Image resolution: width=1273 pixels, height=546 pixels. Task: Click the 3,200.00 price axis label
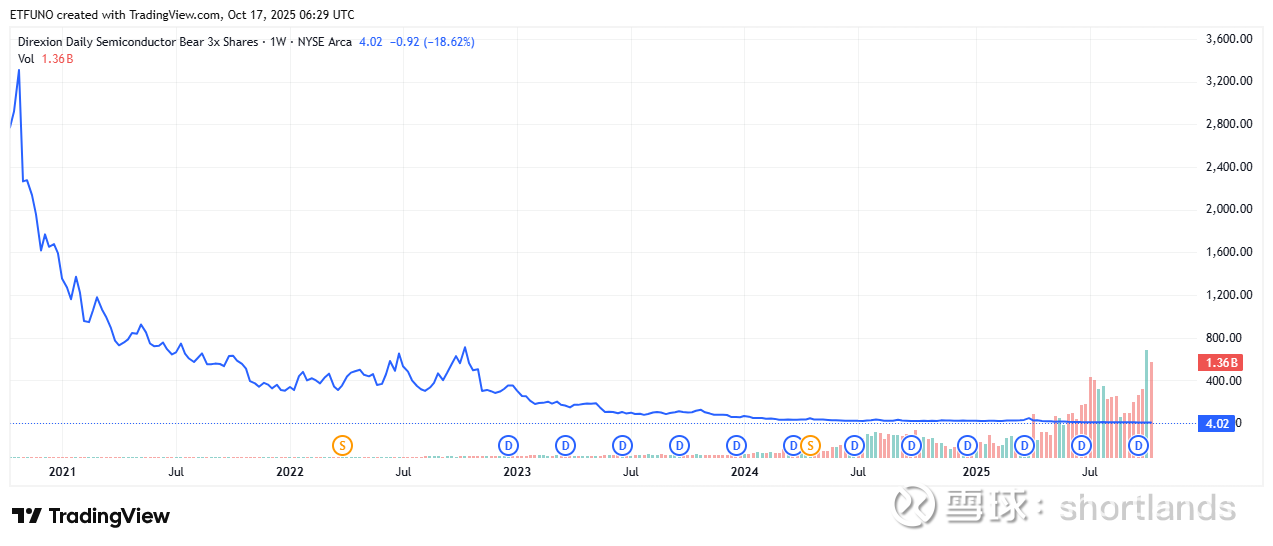pyautogui.click(x=1229, y=81)
